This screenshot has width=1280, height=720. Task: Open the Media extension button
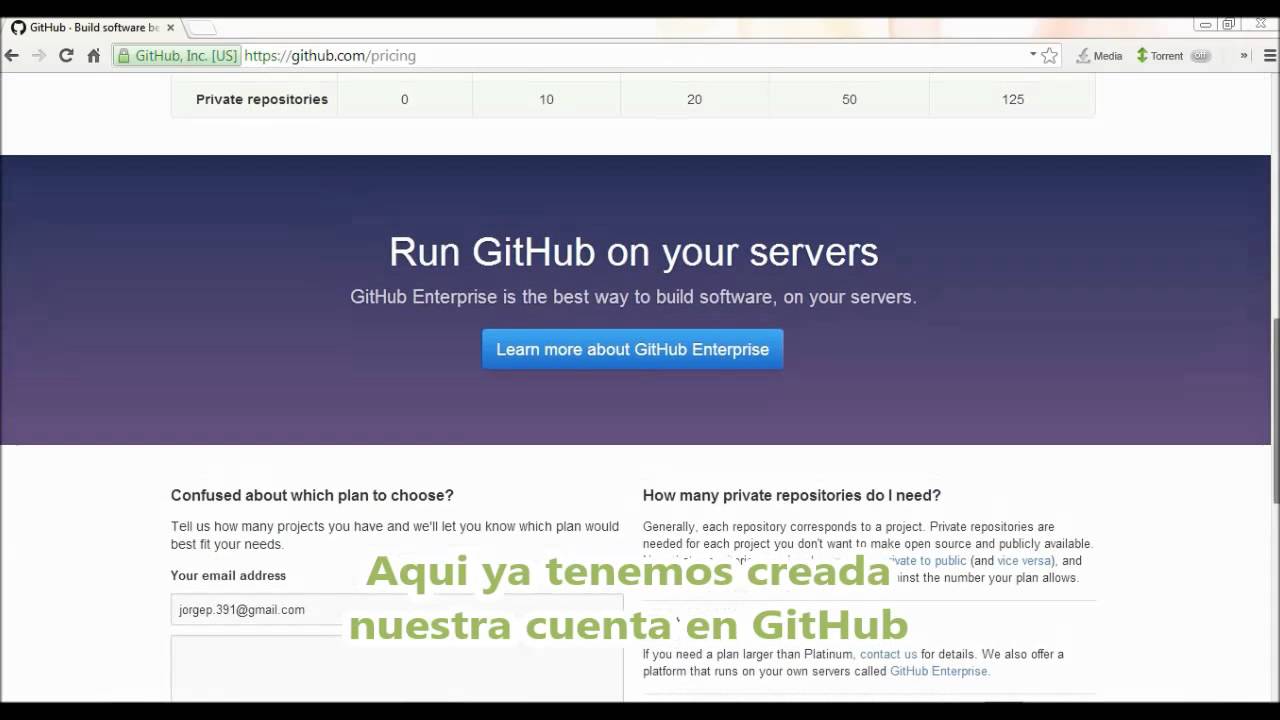pyautogui.click(x=1099, y=56)
